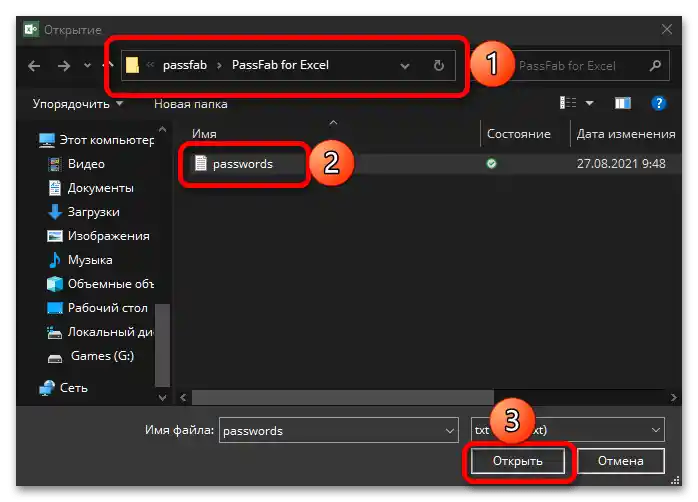The width and height of the screenshot is (698, 502).
Task: Expand the address bar history dropdown
Action: (x=405, y=66)
